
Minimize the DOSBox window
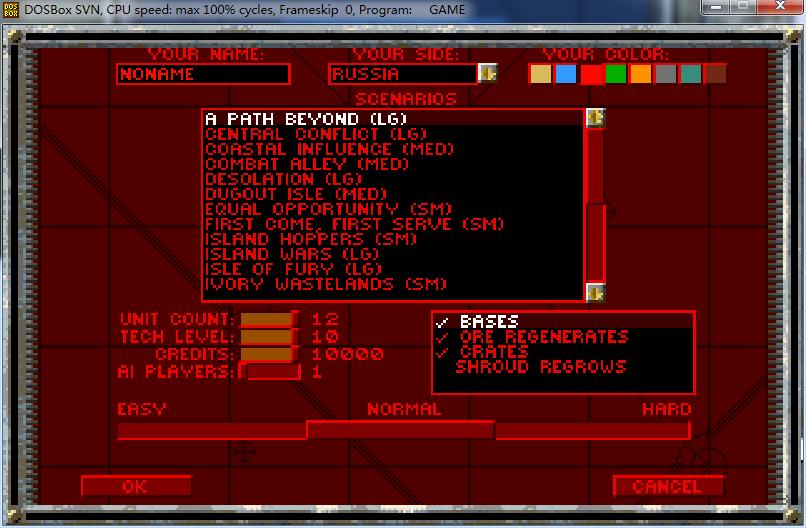[716, 7]
